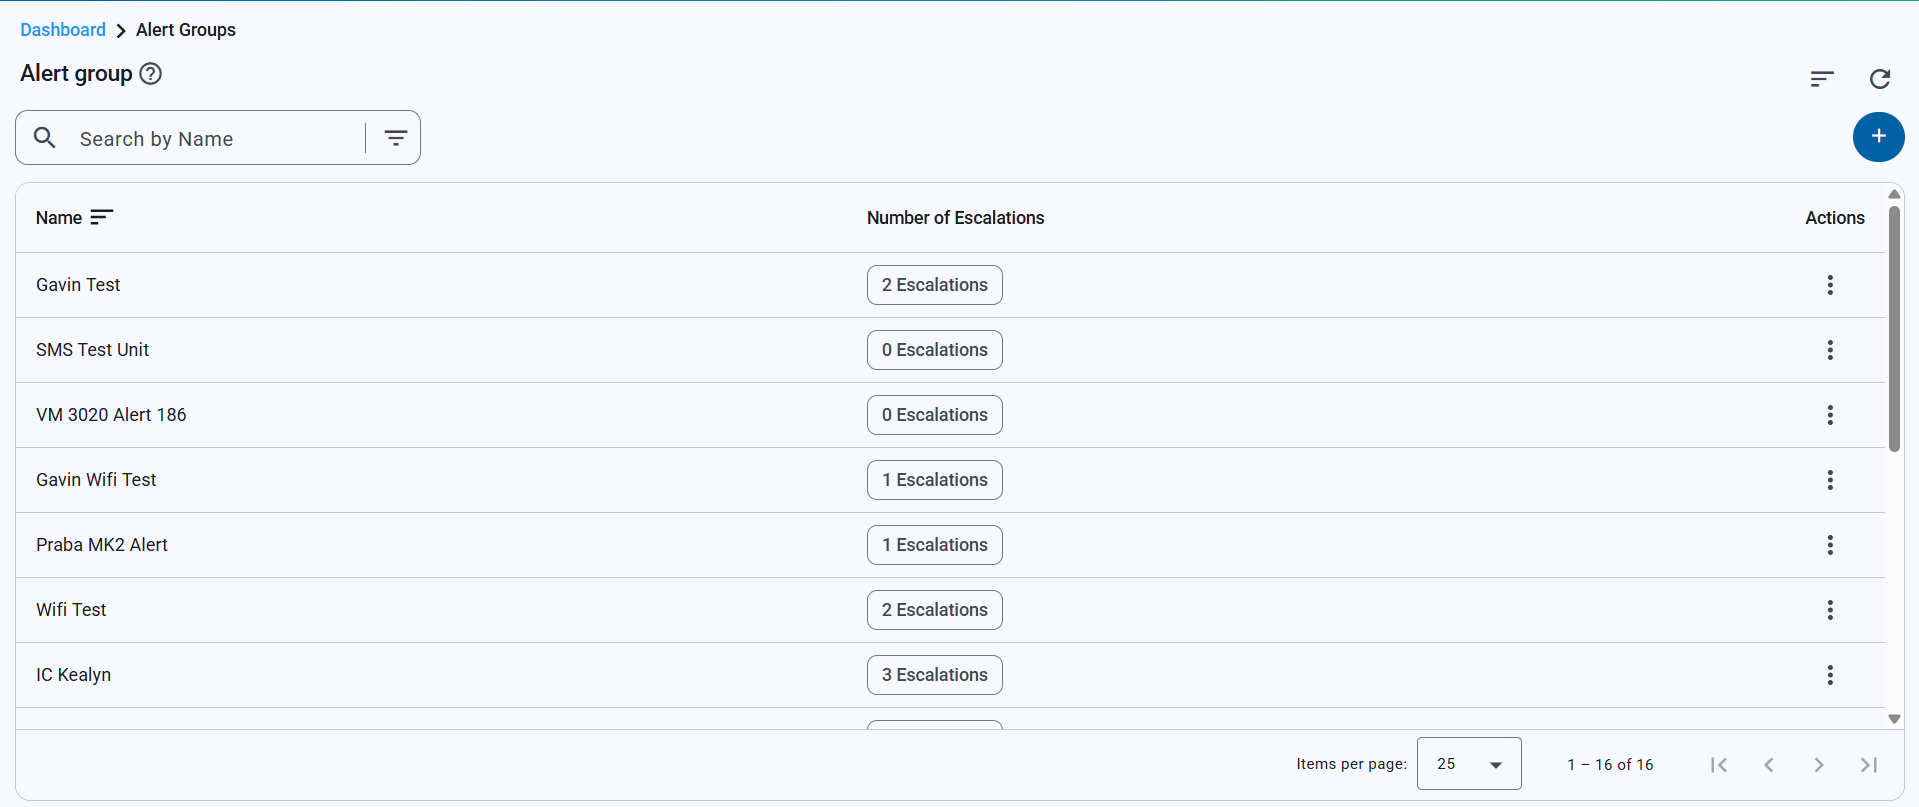The image size is (1919, 807).
Task: Open three-dot menu for VM 3020 Alert 186
Action: [1830, 415]
